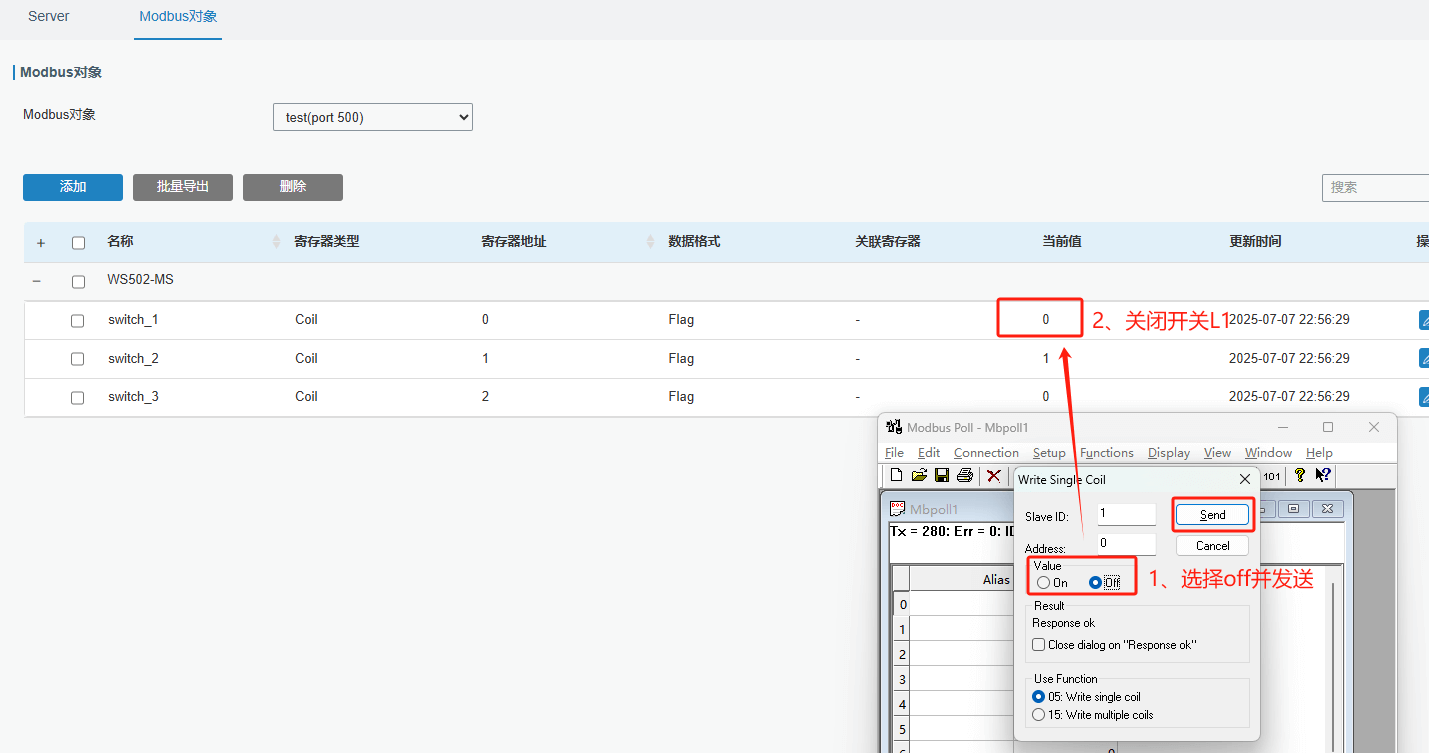Image resolution: width=1429 pixels, height=753 pixels.
Task: Switch to the Server tab
Action: (49, 17)
